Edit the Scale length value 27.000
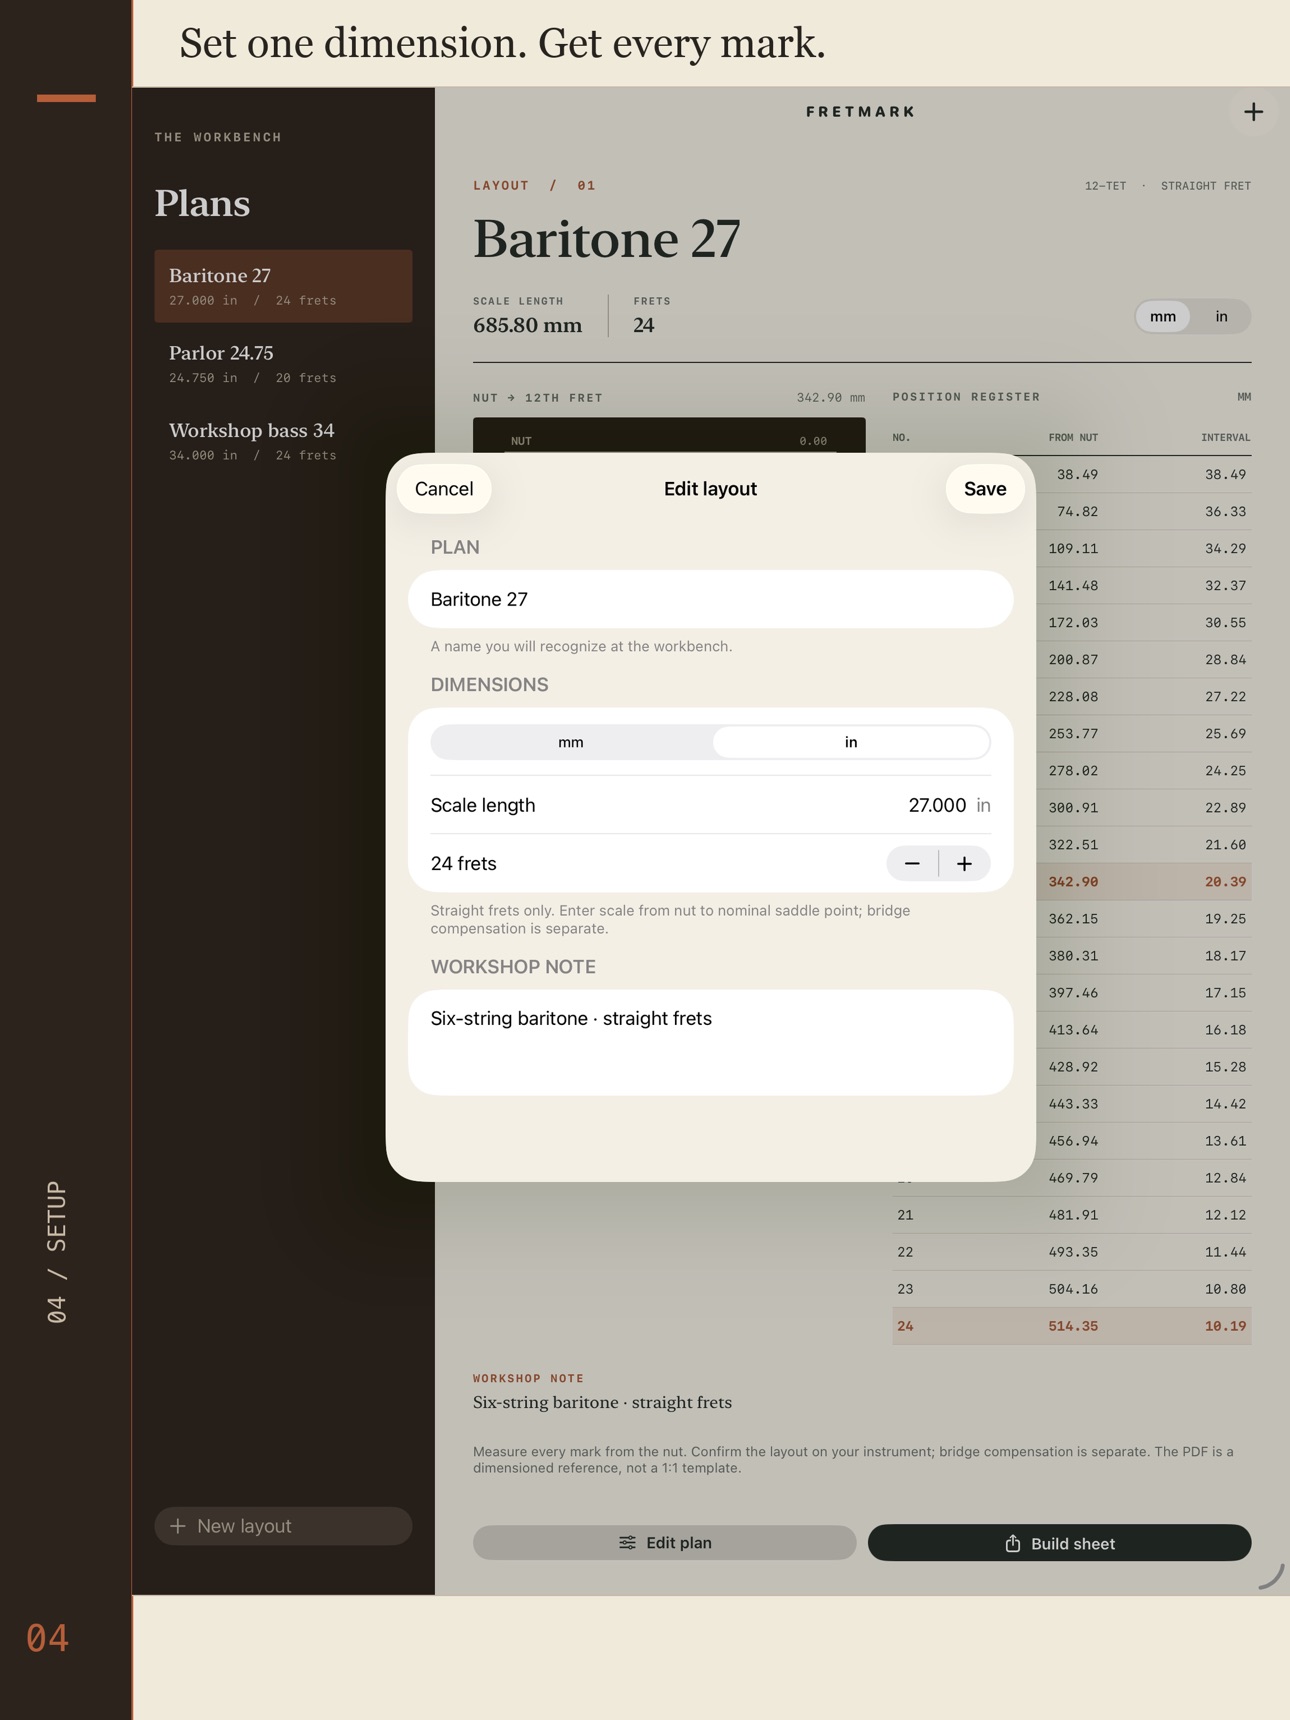This screenshot has height=1720, width=1290. [x=937, y=805]
